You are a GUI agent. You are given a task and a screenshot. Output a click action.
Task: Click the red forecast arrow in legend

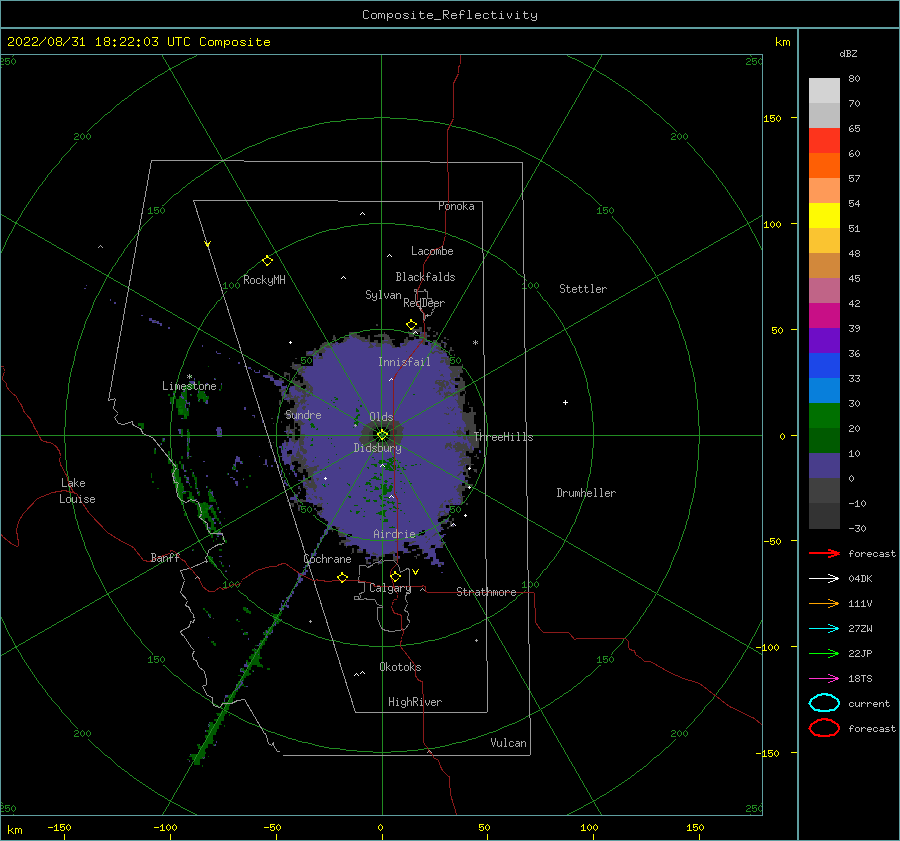tap(824, 553)
